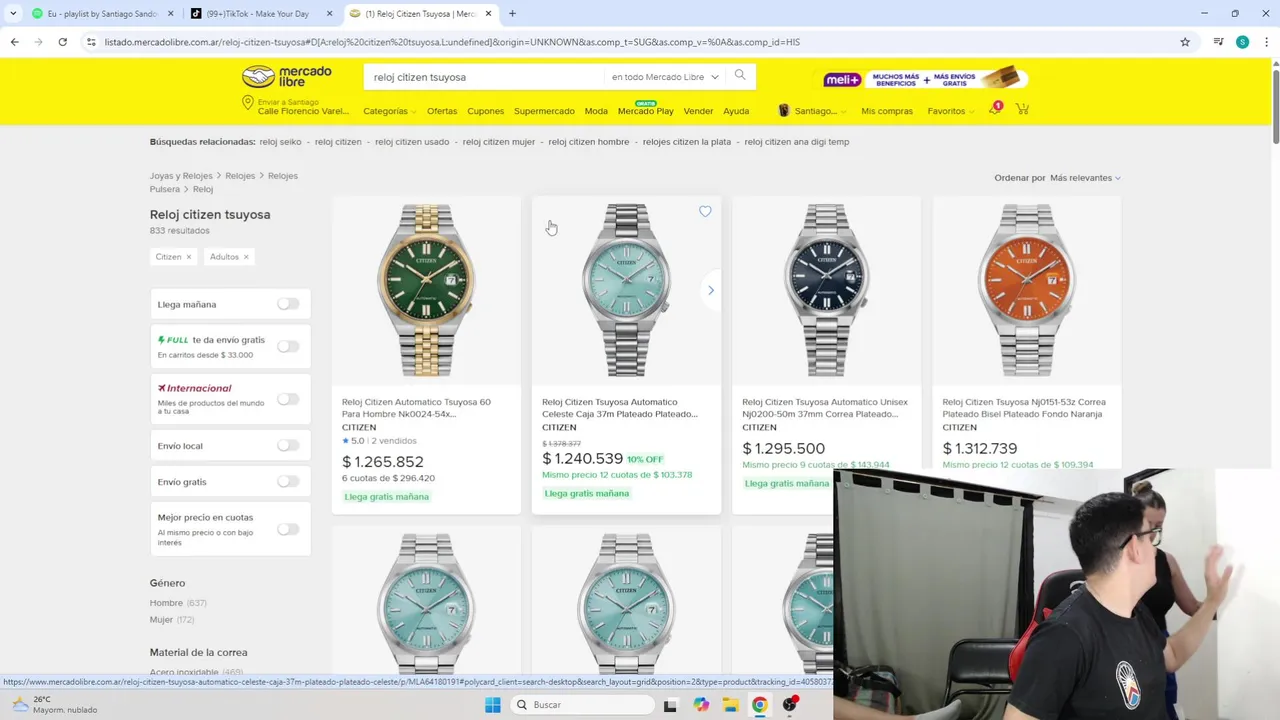Viewport: 1280px width, 720px height.
Task: Remove the Citizen filter tag
Action: tap(188, 257)
